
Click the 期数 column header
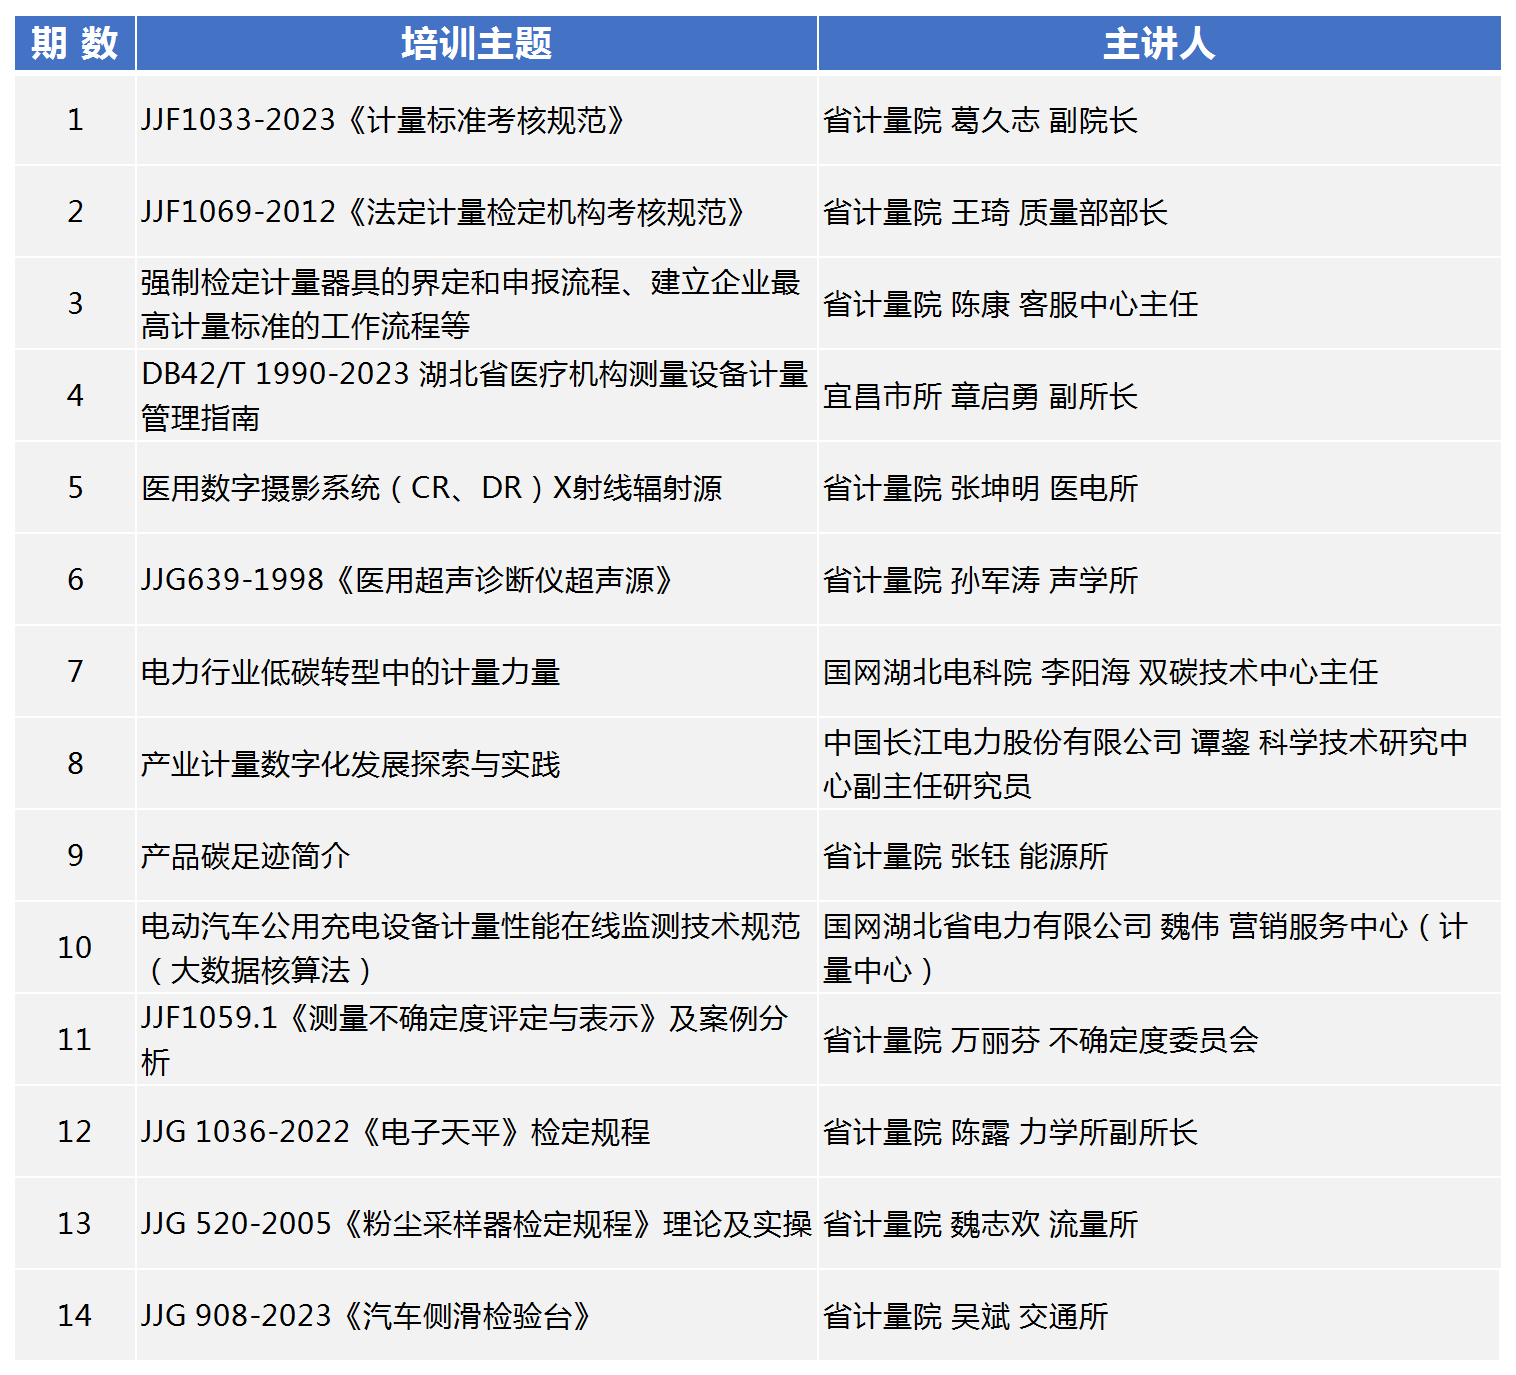[x=75, y=44]
